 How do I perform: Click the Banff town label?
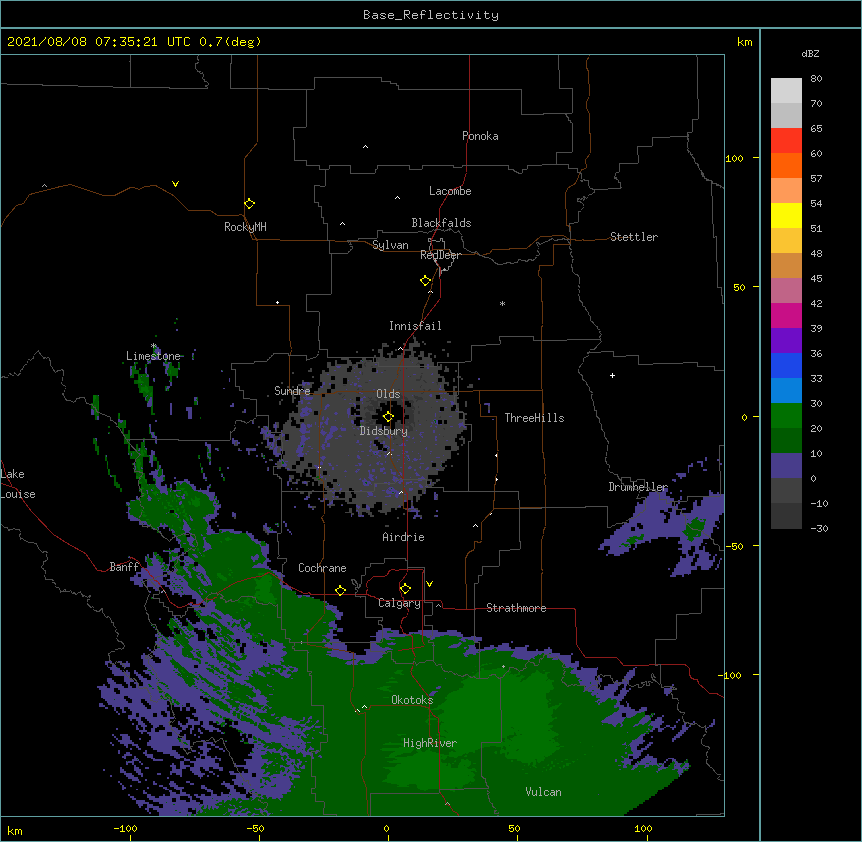(x=124, y=567)
